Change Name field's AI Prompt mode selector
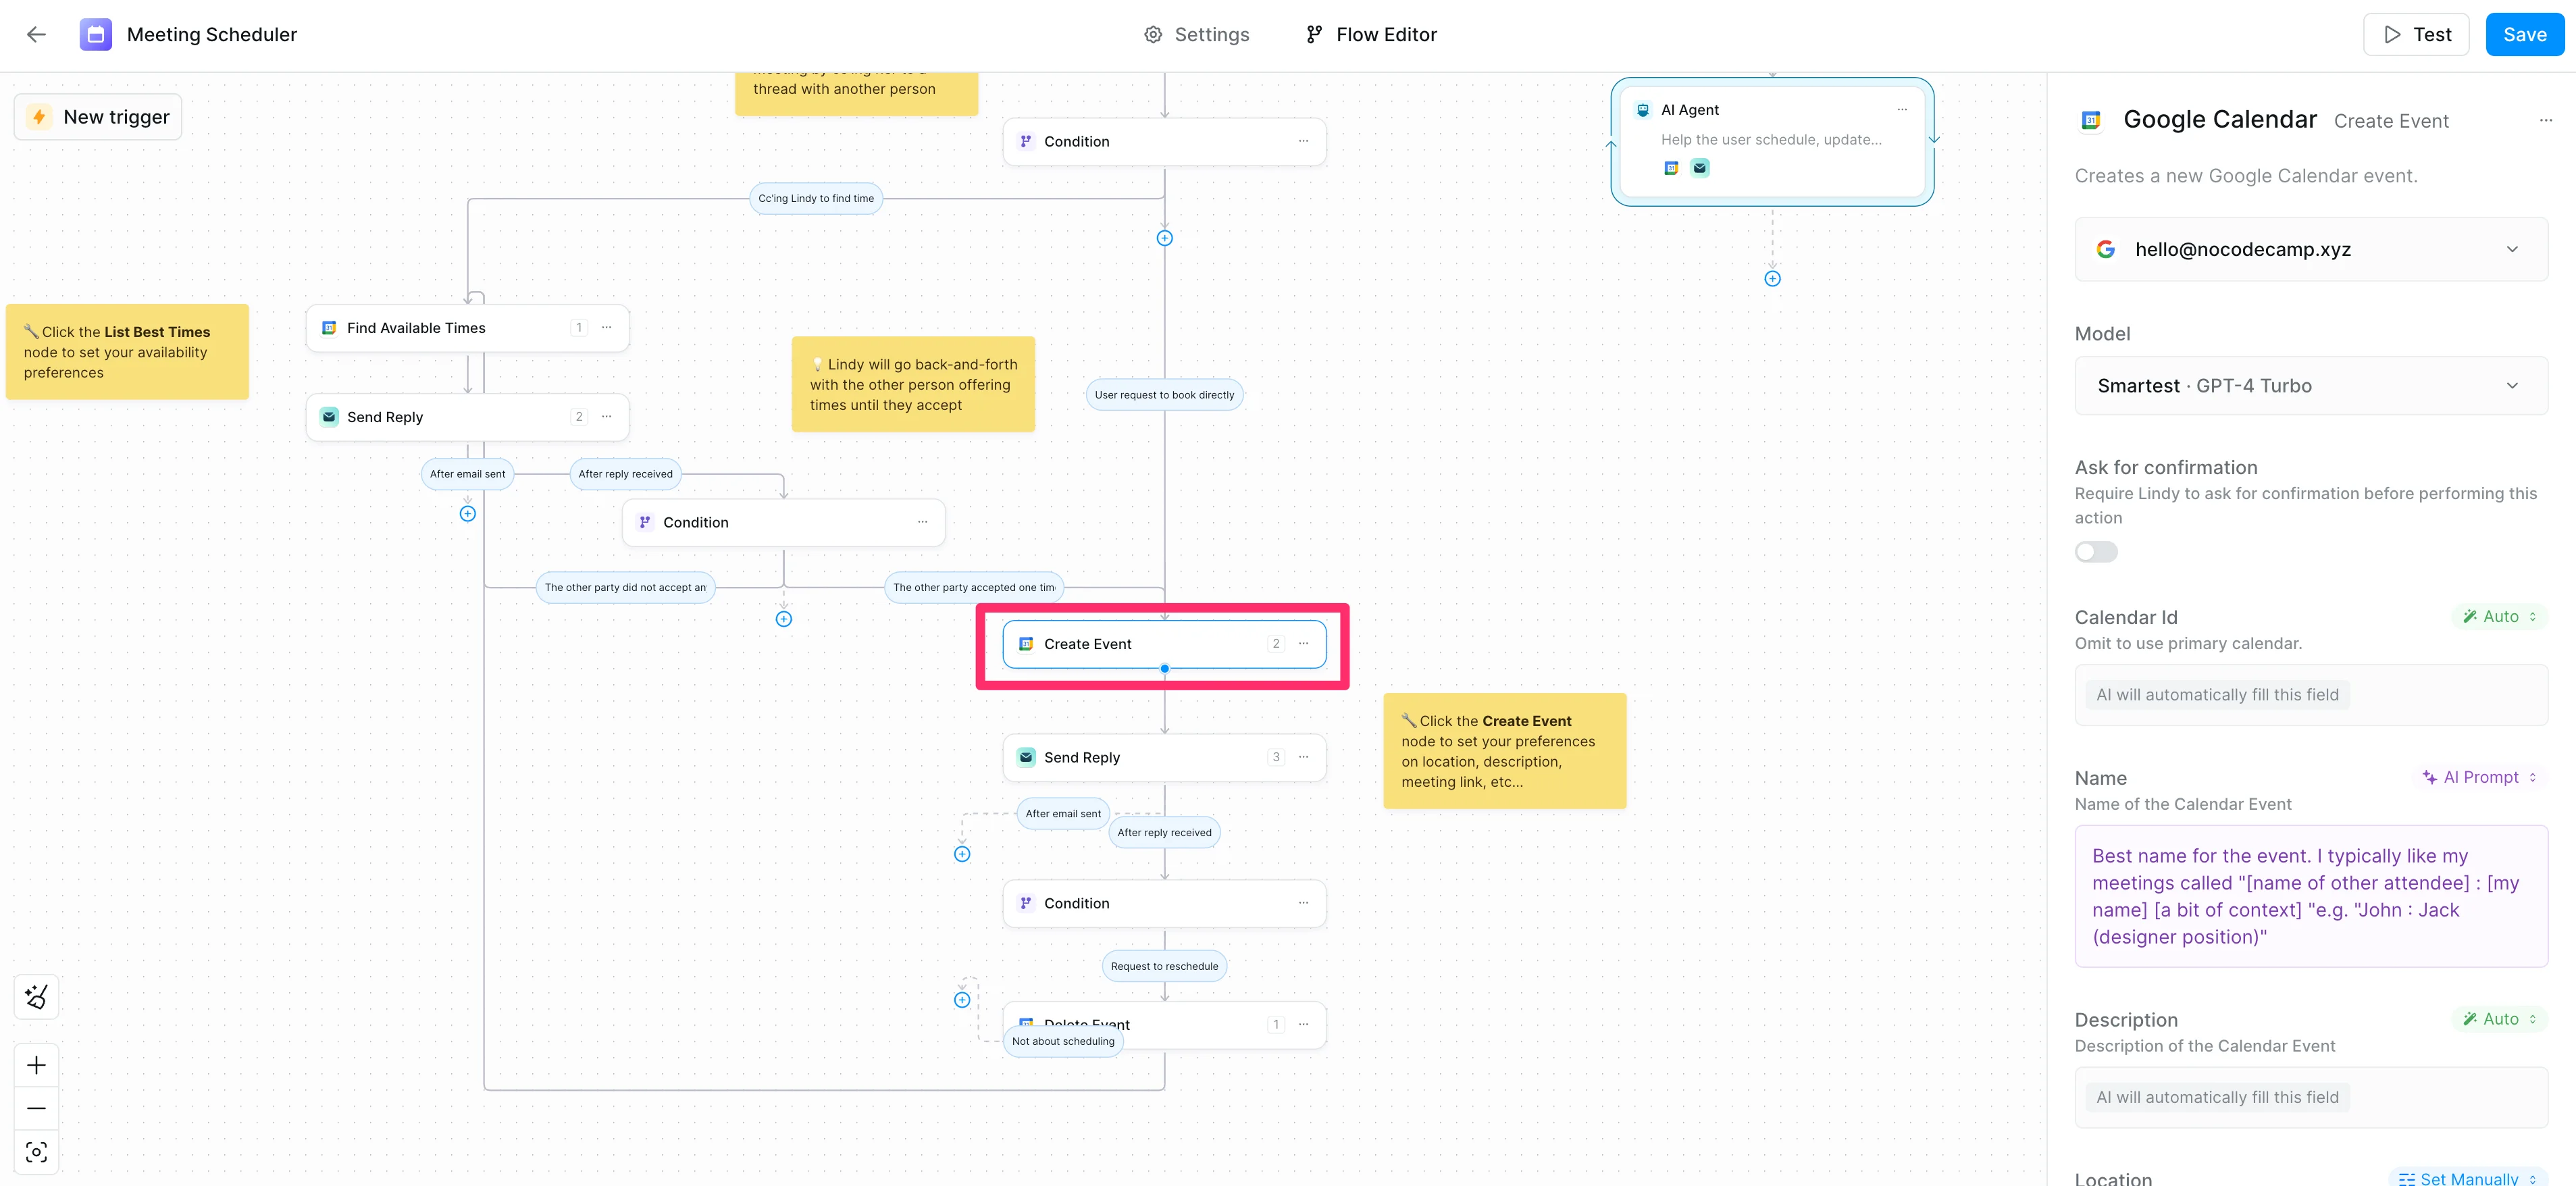The image size is (2576, 1186). tap(2480, 777)
